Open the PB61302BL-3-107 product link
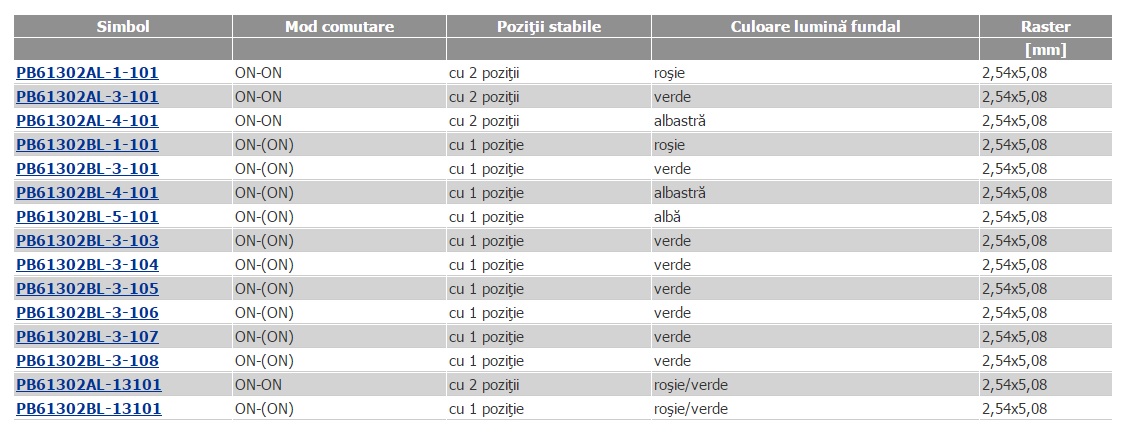This screenshot has width=1124, height=433. tap(87, 337)
